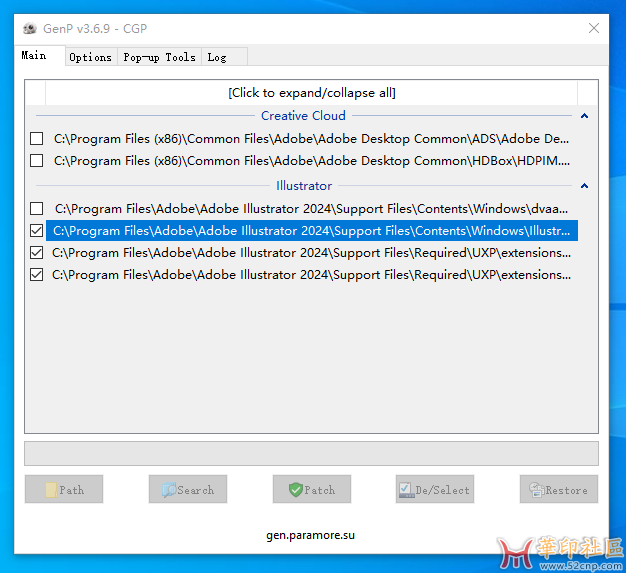Screen dimensions: 626x573
Task: Uncheck the Windows\Illustr... file checkbox
Action: [37, 230]
